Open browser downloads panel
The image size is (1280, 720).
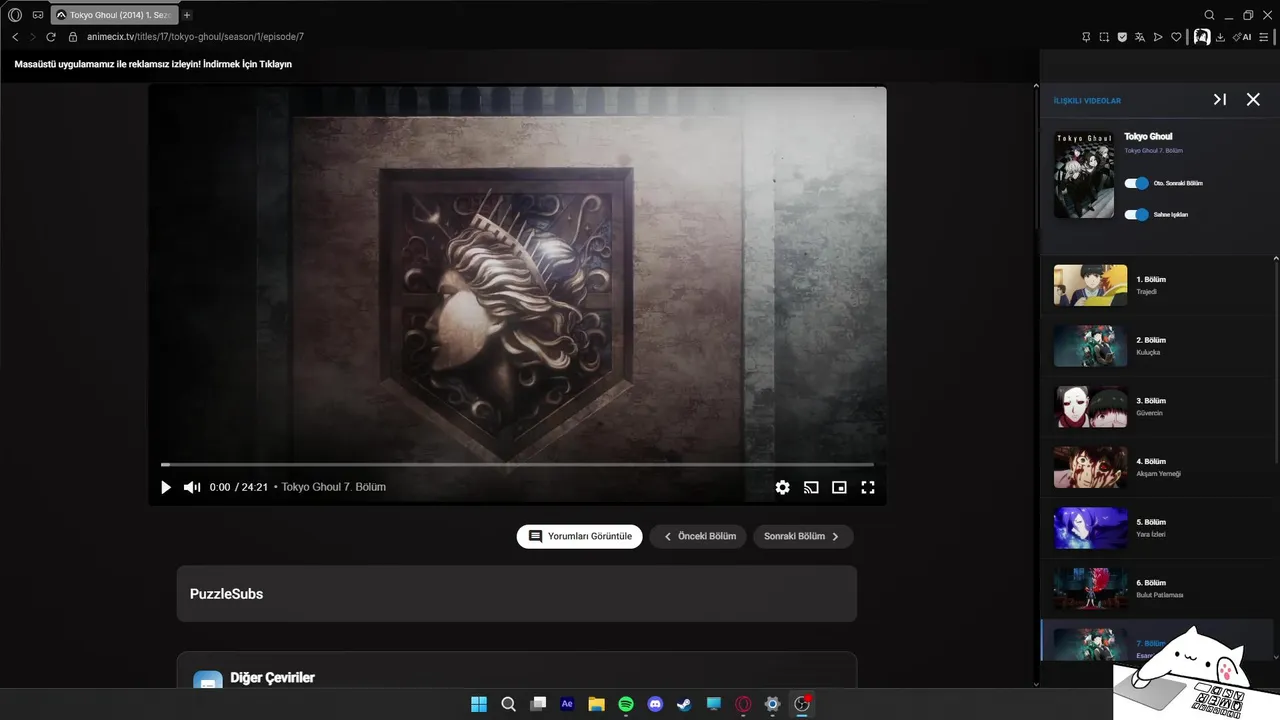click(x=1221, y=37)
